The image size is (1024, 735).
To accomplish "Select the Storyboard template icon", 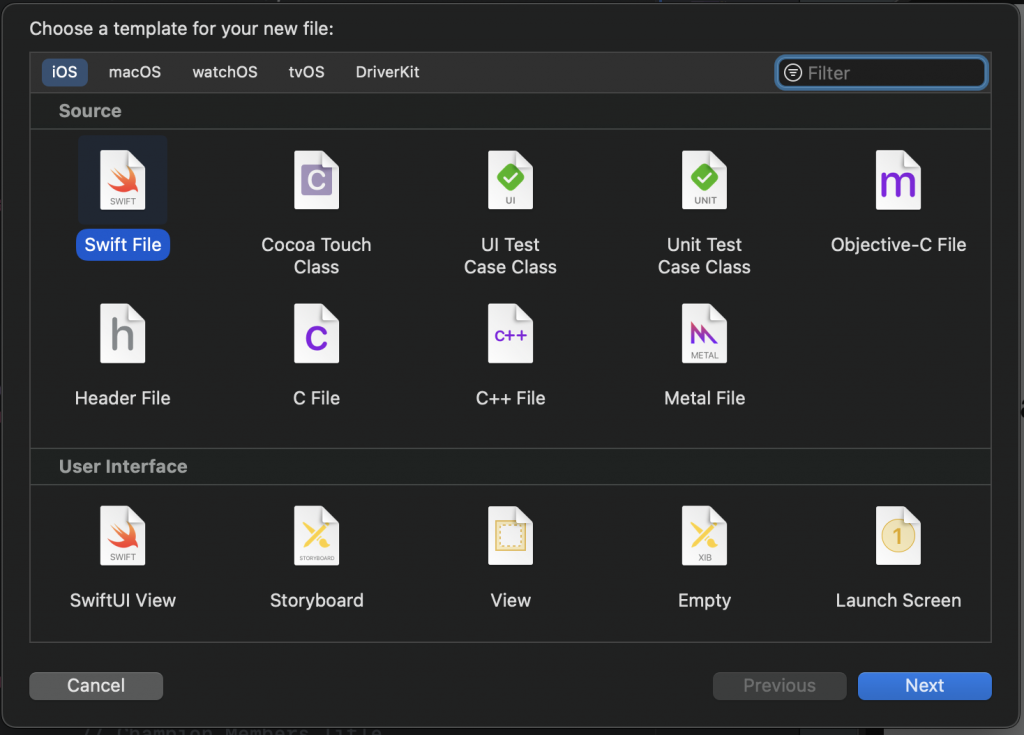I will pyautogui.click(x=317, y=536).
